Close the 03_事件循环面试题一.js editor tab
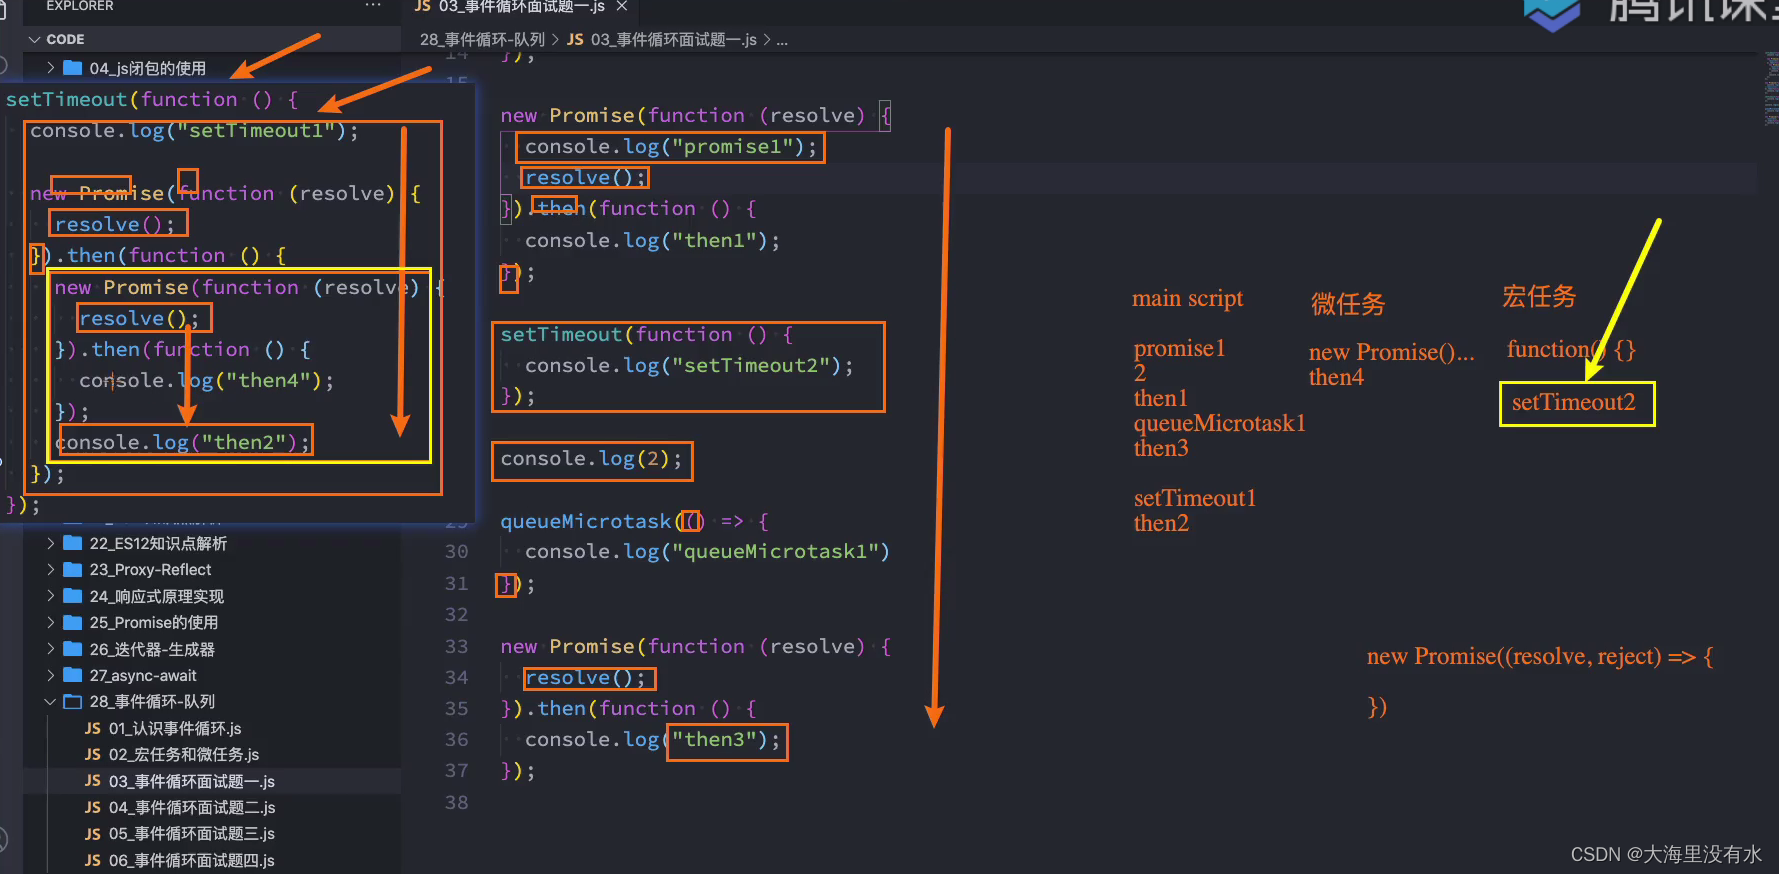This screenshot has height=874, width=1779. pyautogui.click(x=621, y=6)
